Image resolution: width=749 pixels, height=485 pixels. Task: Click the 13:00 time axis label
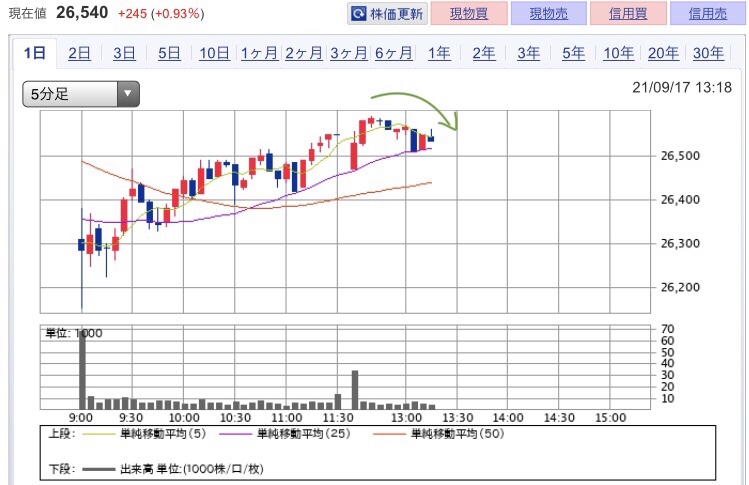click(406, 418)
